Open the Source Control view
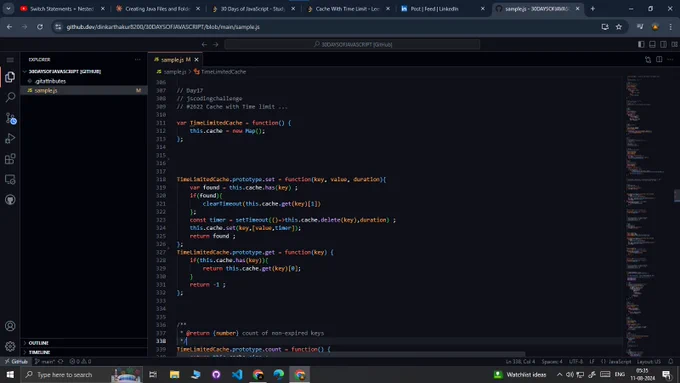This screenshot has height=383, width=680. click(10, 118)
